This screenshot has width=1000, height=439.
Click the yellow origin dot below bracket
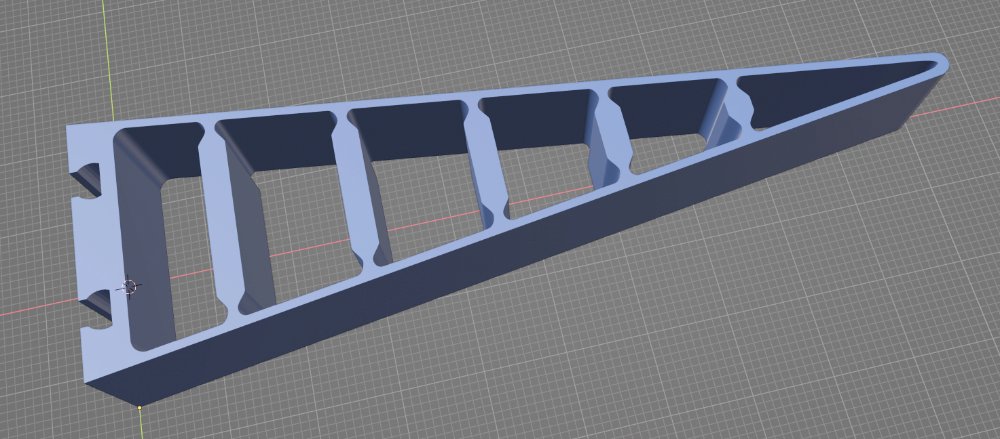click(x=140, y=406)
